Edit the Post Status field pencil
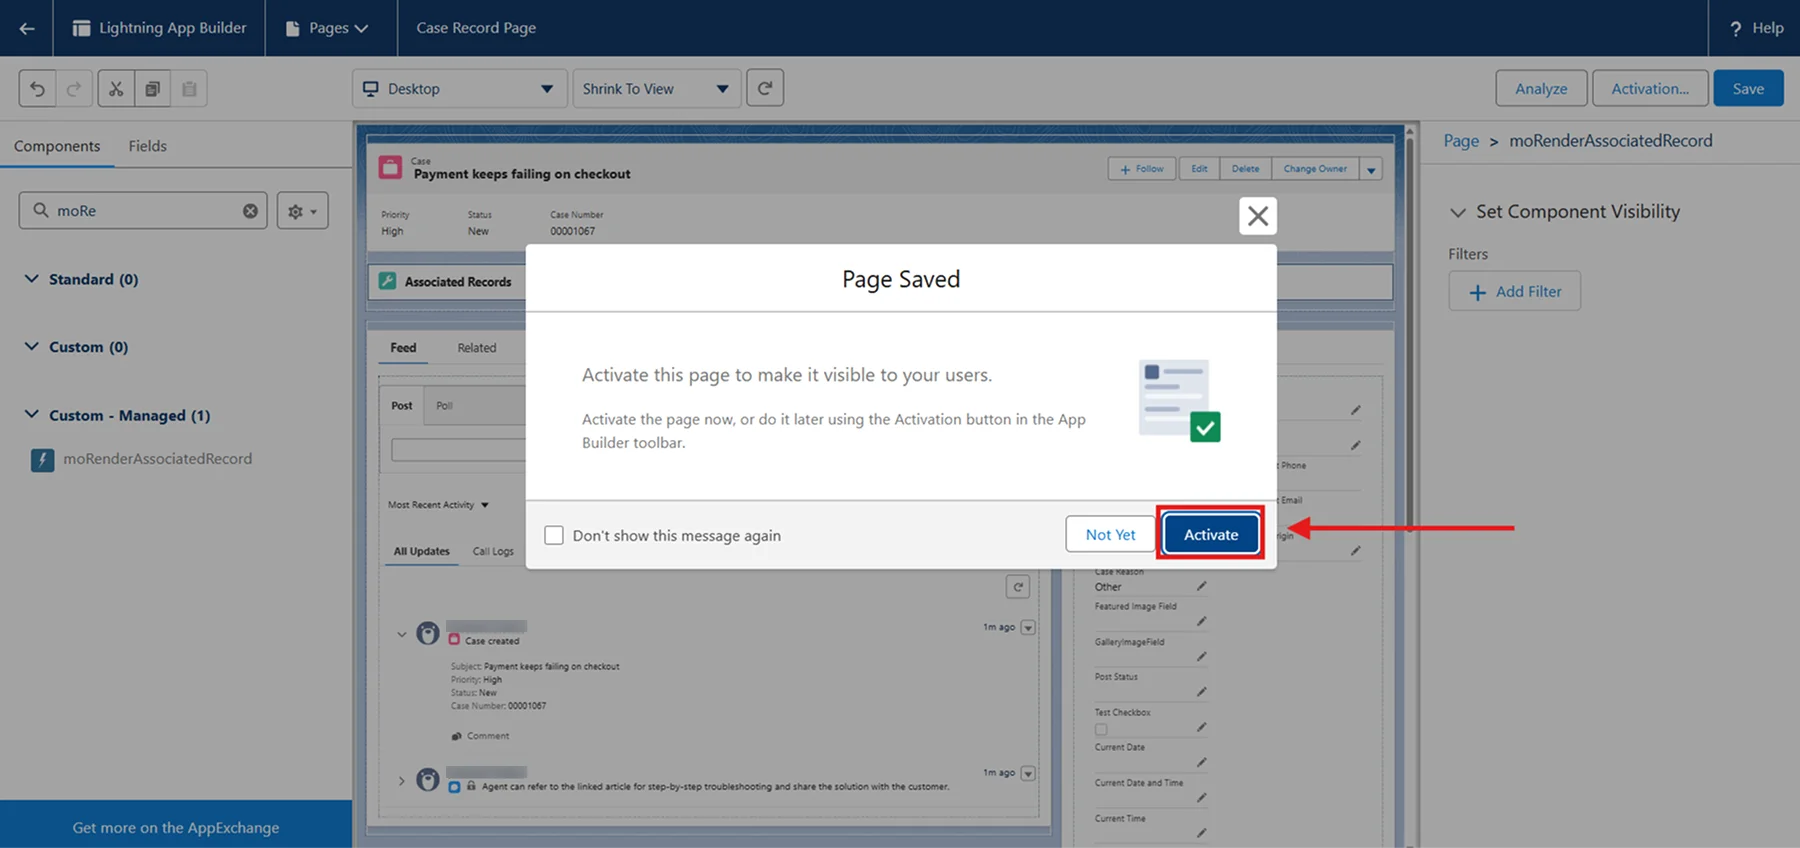This screenshot has width=1800, height=848. [x=1201, y=692]
